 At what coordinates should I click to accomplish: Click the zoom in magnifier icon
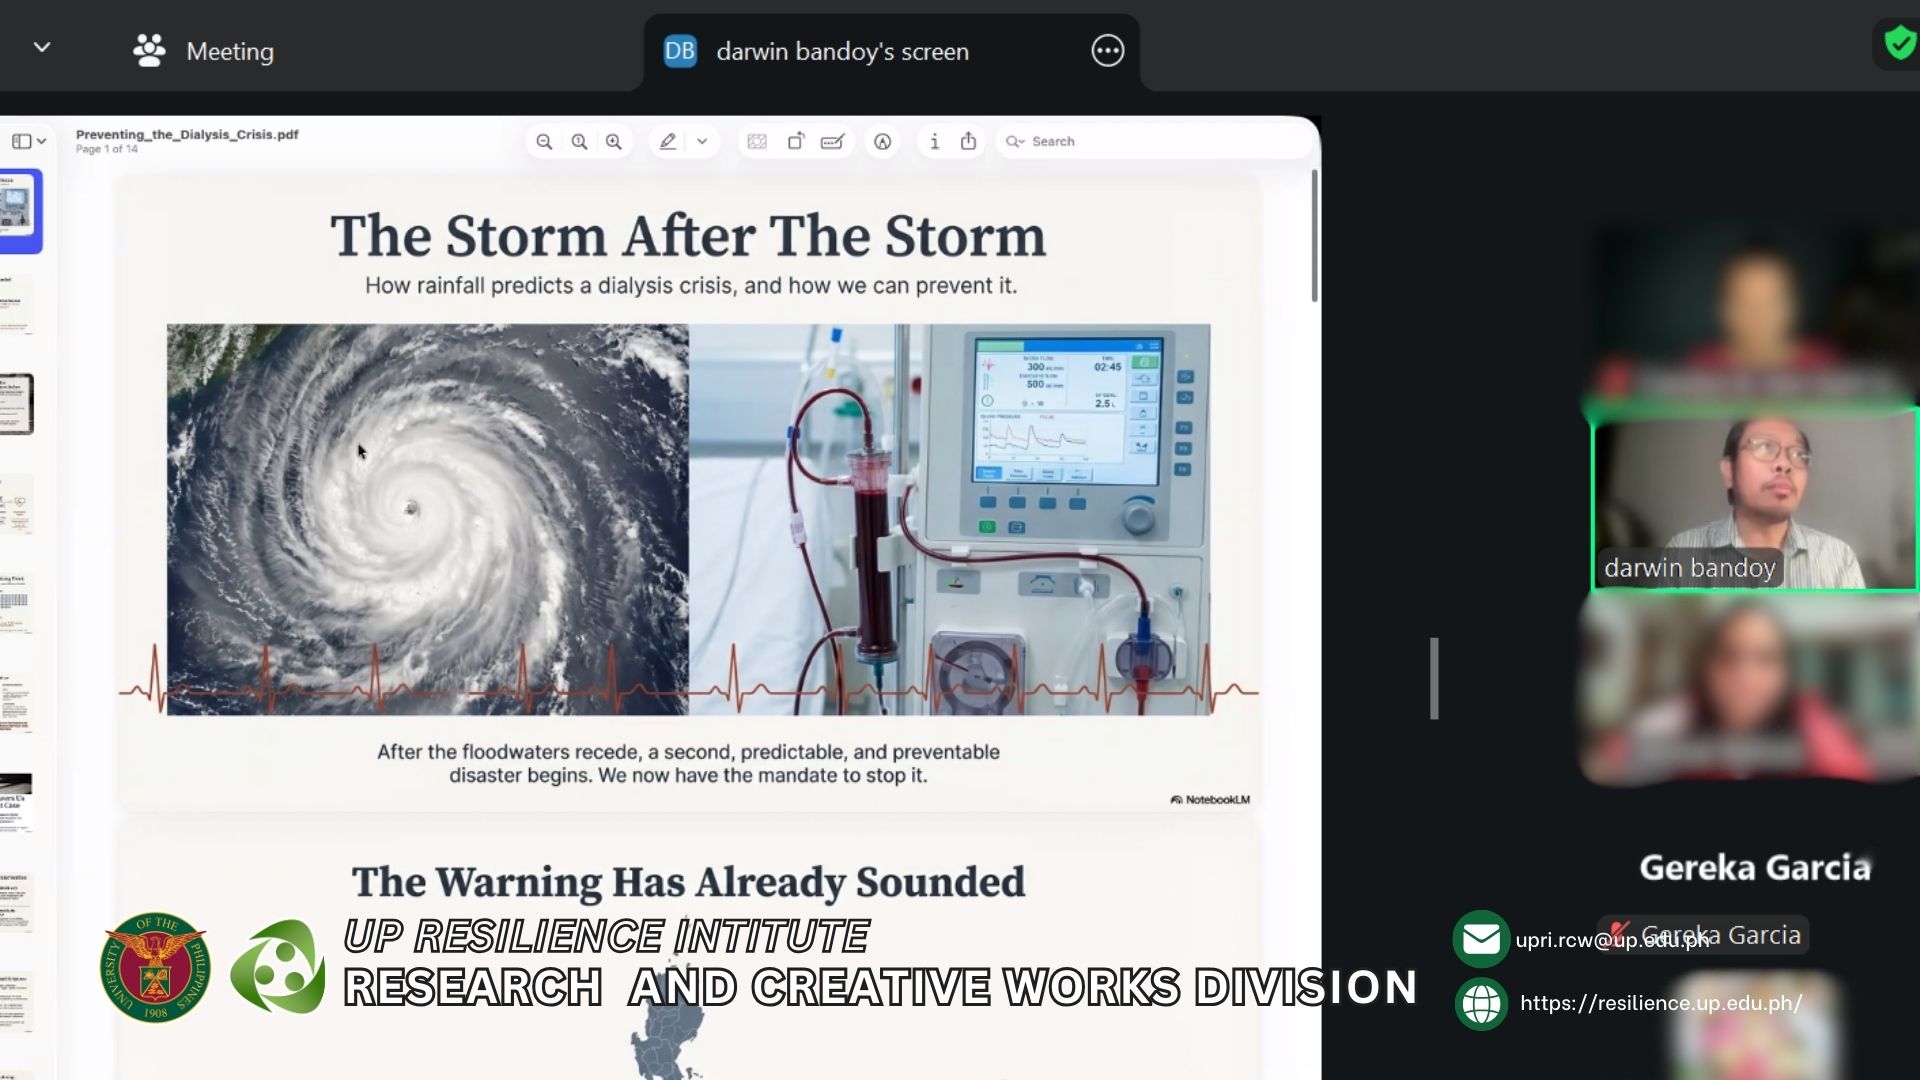614,142
